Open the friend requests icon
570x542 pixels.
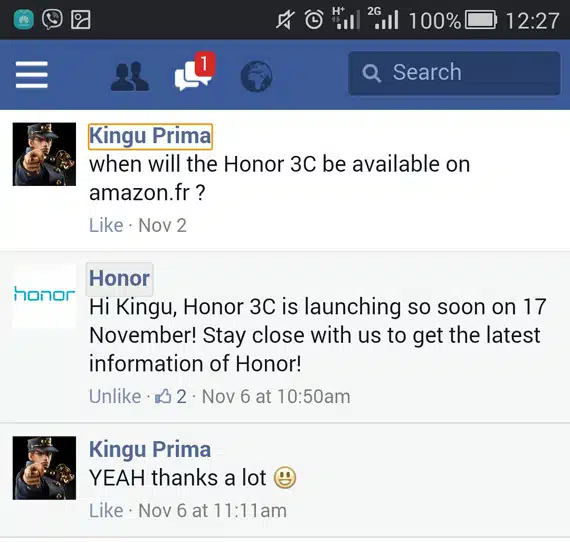coord(130,76)
